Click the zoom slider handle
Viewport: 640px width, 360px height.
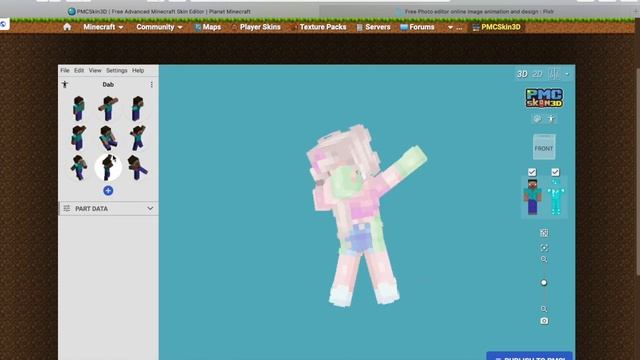(x=544, y=282)
